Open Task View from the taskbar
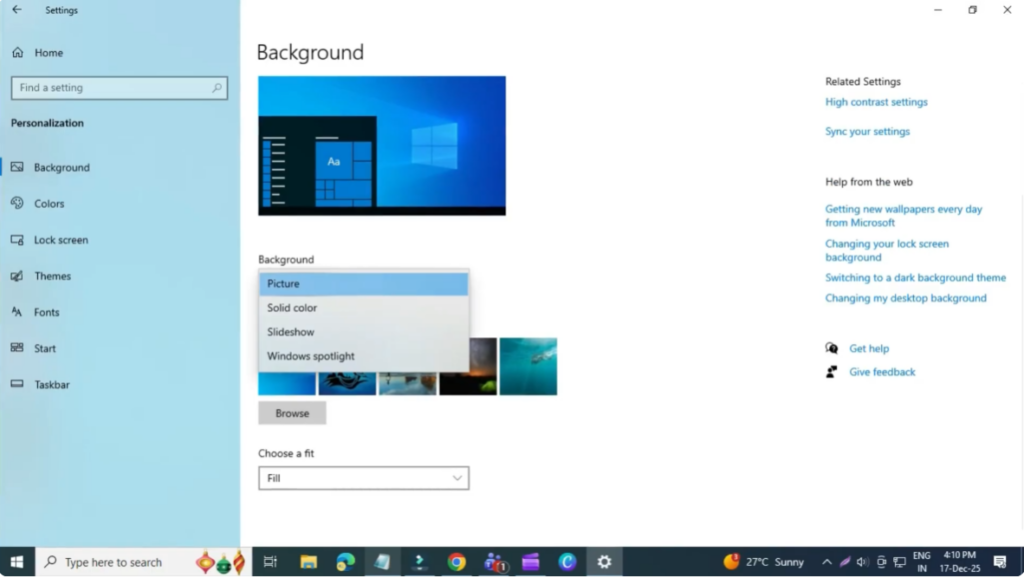 [x=269, y=561]
